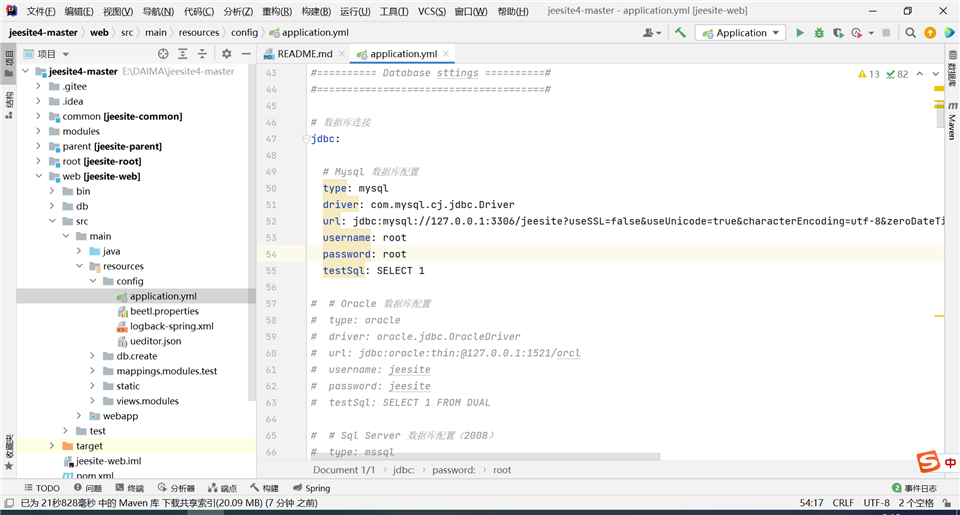Go to next highlighted problem arrow
960x515 pixels.
click(x=936, y=74)
